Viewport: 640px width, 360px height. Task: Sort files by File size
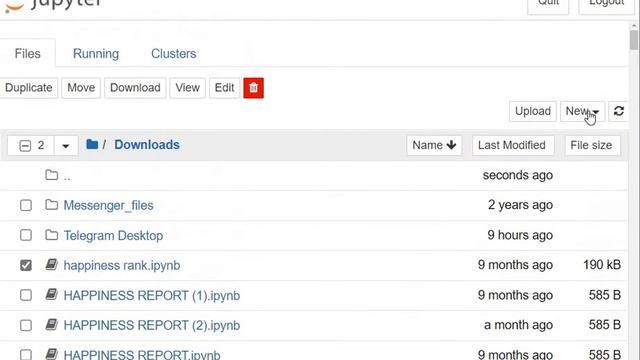coord(592,145)
